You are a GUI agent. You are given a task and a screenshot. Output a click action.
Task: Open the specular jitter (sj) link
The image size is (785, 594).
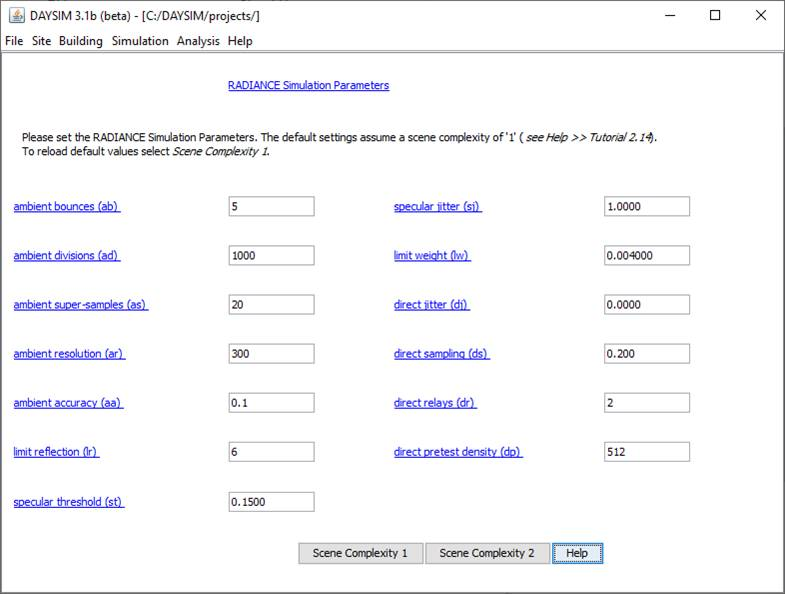tap(438, 206)
